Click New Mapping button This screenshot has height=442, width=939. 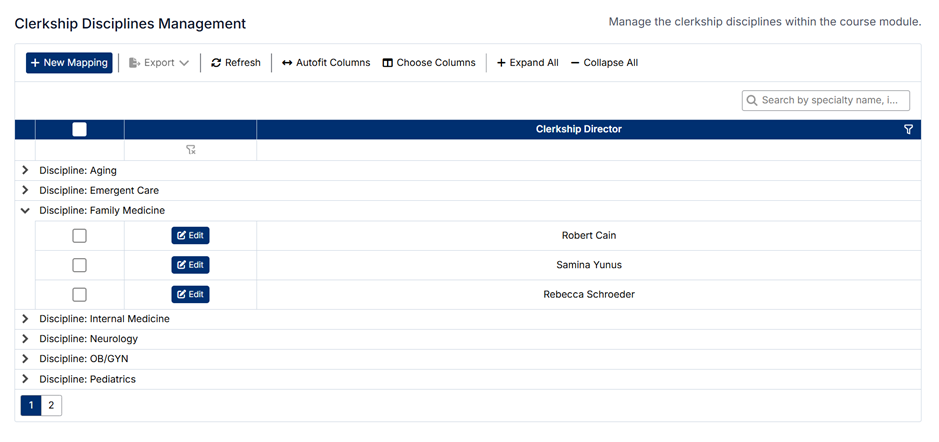(69, 63)
